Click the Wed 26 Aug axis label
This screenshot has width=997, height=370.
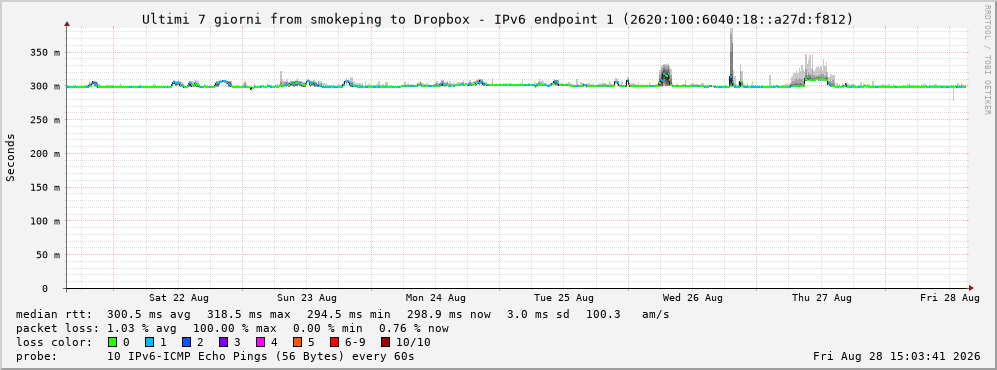point(692,298)
